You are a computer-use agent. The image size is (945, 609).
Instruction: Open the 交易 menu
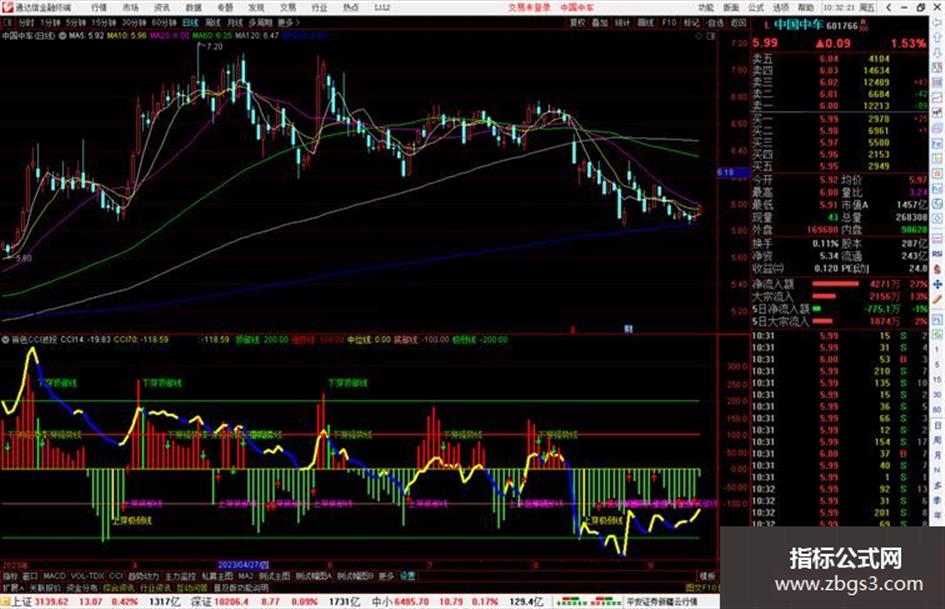(288, 7)
